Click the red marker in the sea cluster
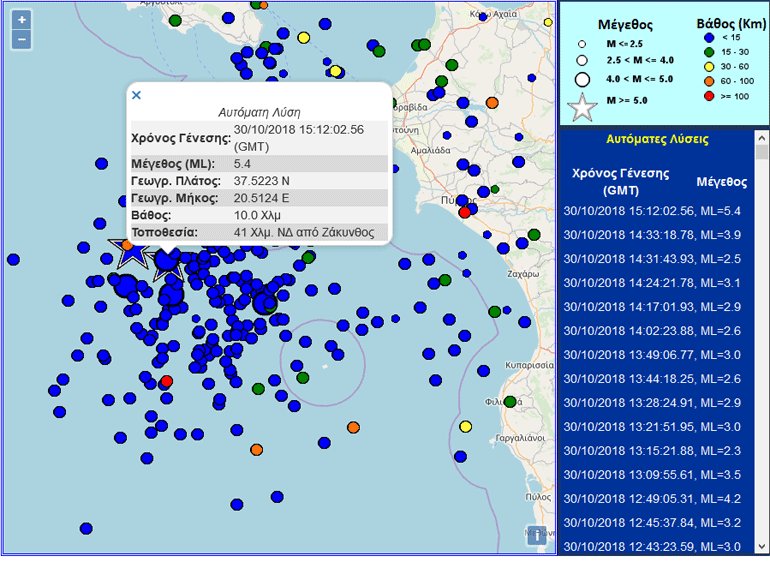 click(x=167, y=381)
